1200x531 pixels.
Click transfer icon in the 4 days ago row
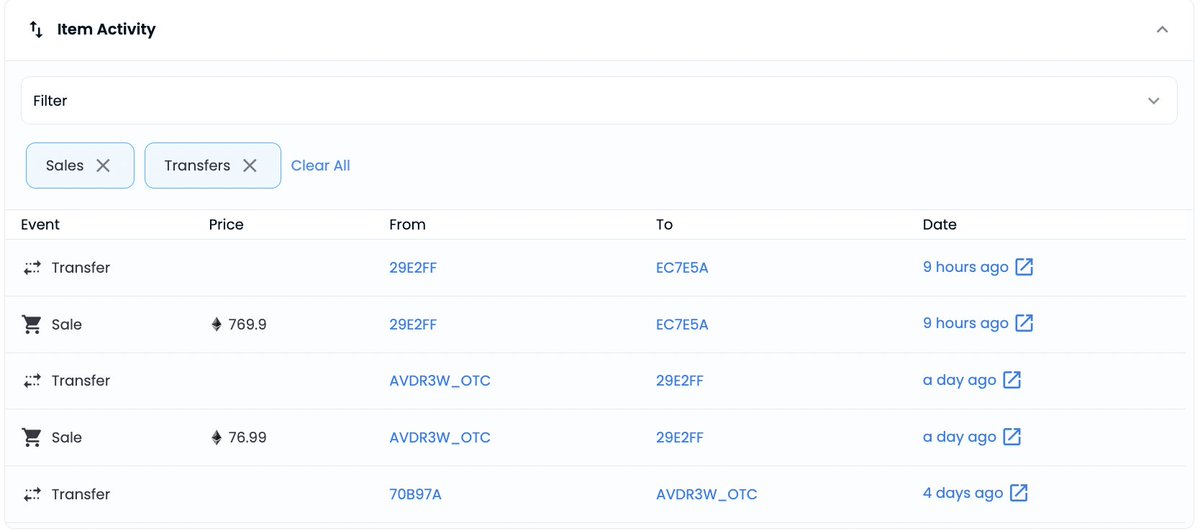click(32, 494)
